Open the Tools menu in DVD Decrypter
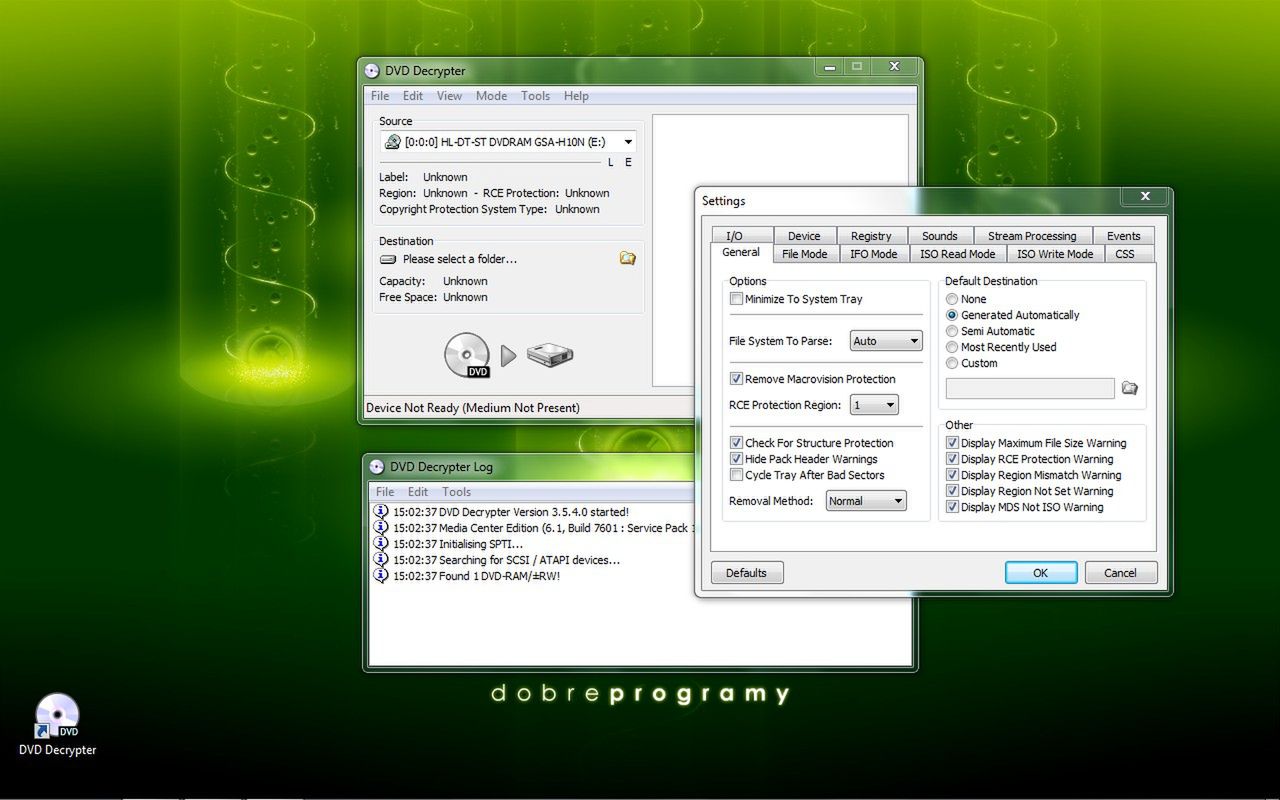1280x800 pixels. pos(535,96)
